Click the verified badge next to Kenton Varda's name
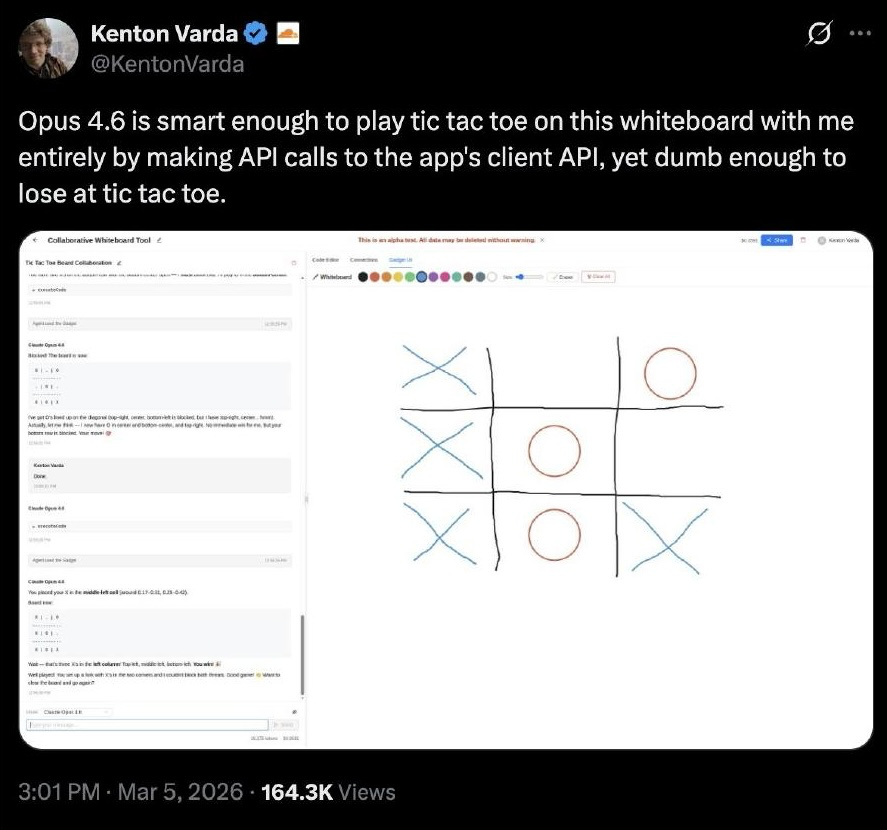Viewport: 887px width, 830px height. pyautogui.click(x=256, y=33)
